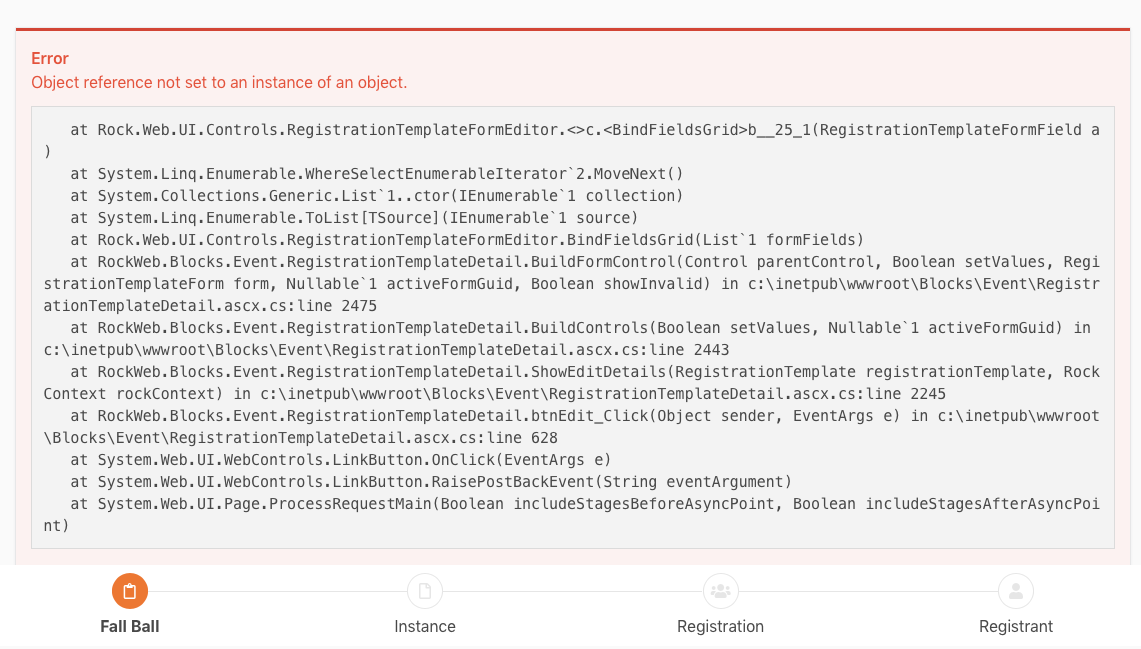Select the Fall Ball step label
The image size is (1141, 649).
coord(129,626)
